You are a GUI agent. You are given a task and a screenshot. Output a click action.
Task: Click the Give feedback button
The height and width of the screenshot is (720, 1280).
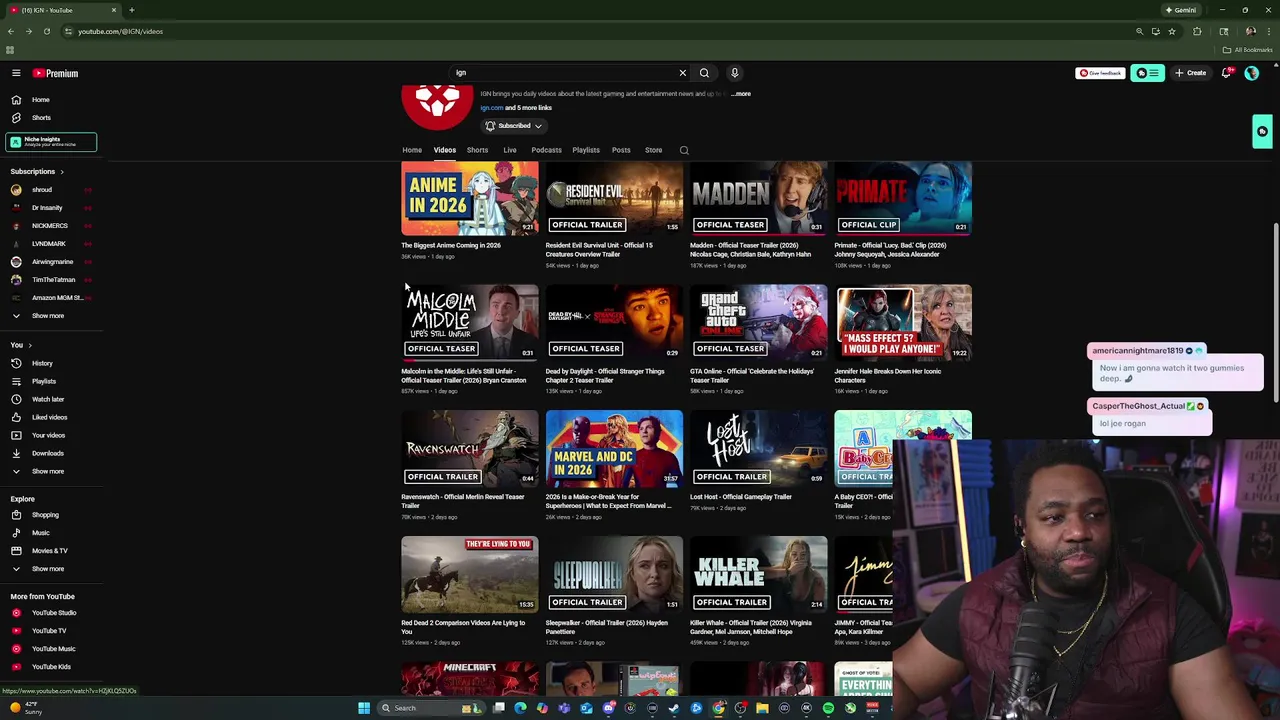1100,73
